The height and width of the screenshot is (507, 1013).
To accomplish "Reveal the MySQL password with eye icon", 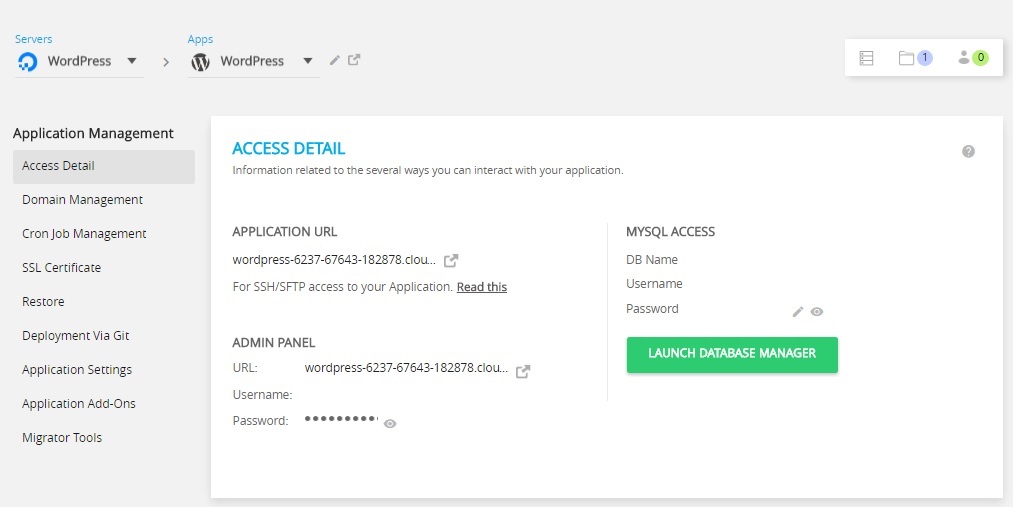I will point(817,312).
